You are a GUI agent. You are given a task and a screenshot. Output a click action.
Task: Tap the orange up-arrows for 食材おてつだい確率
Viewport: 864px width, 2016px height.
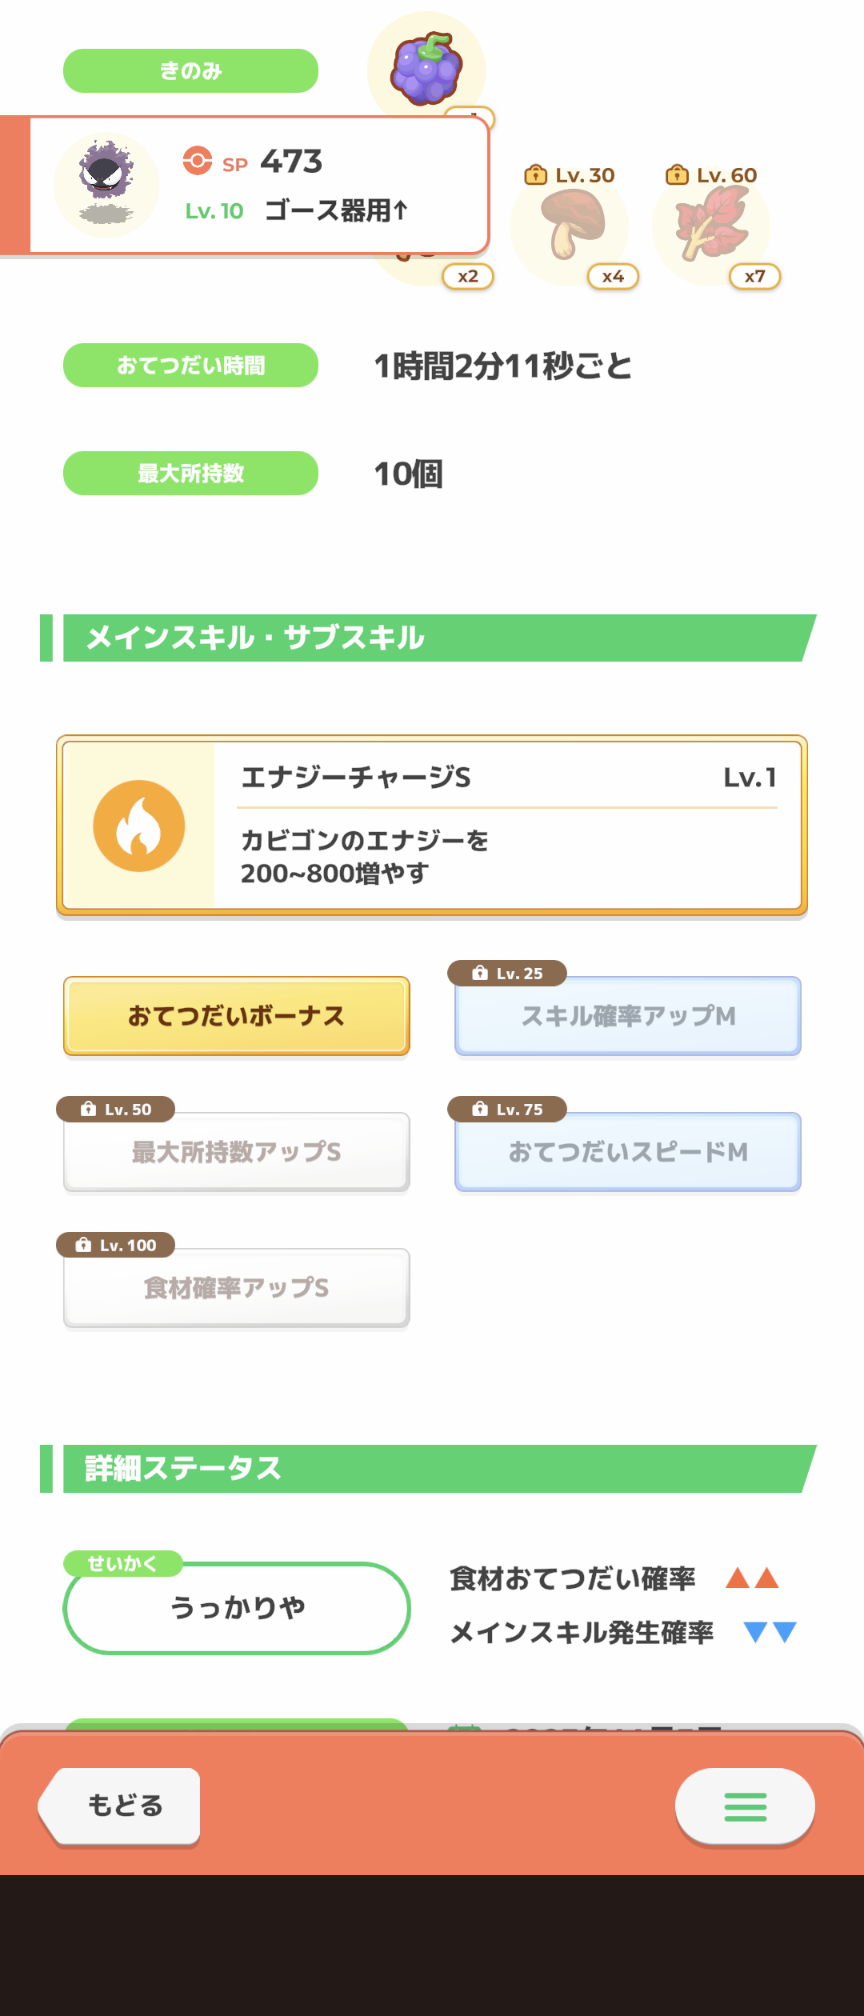(x=752, y=1578)
